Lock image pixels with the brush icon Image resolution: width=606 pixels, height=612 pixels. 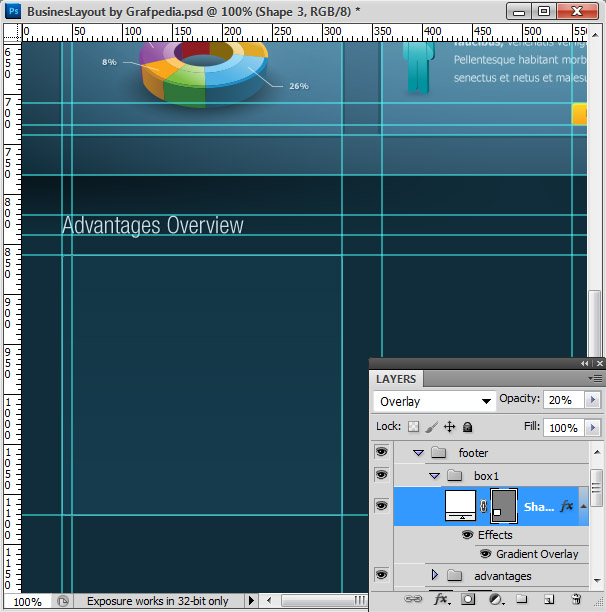432,427
